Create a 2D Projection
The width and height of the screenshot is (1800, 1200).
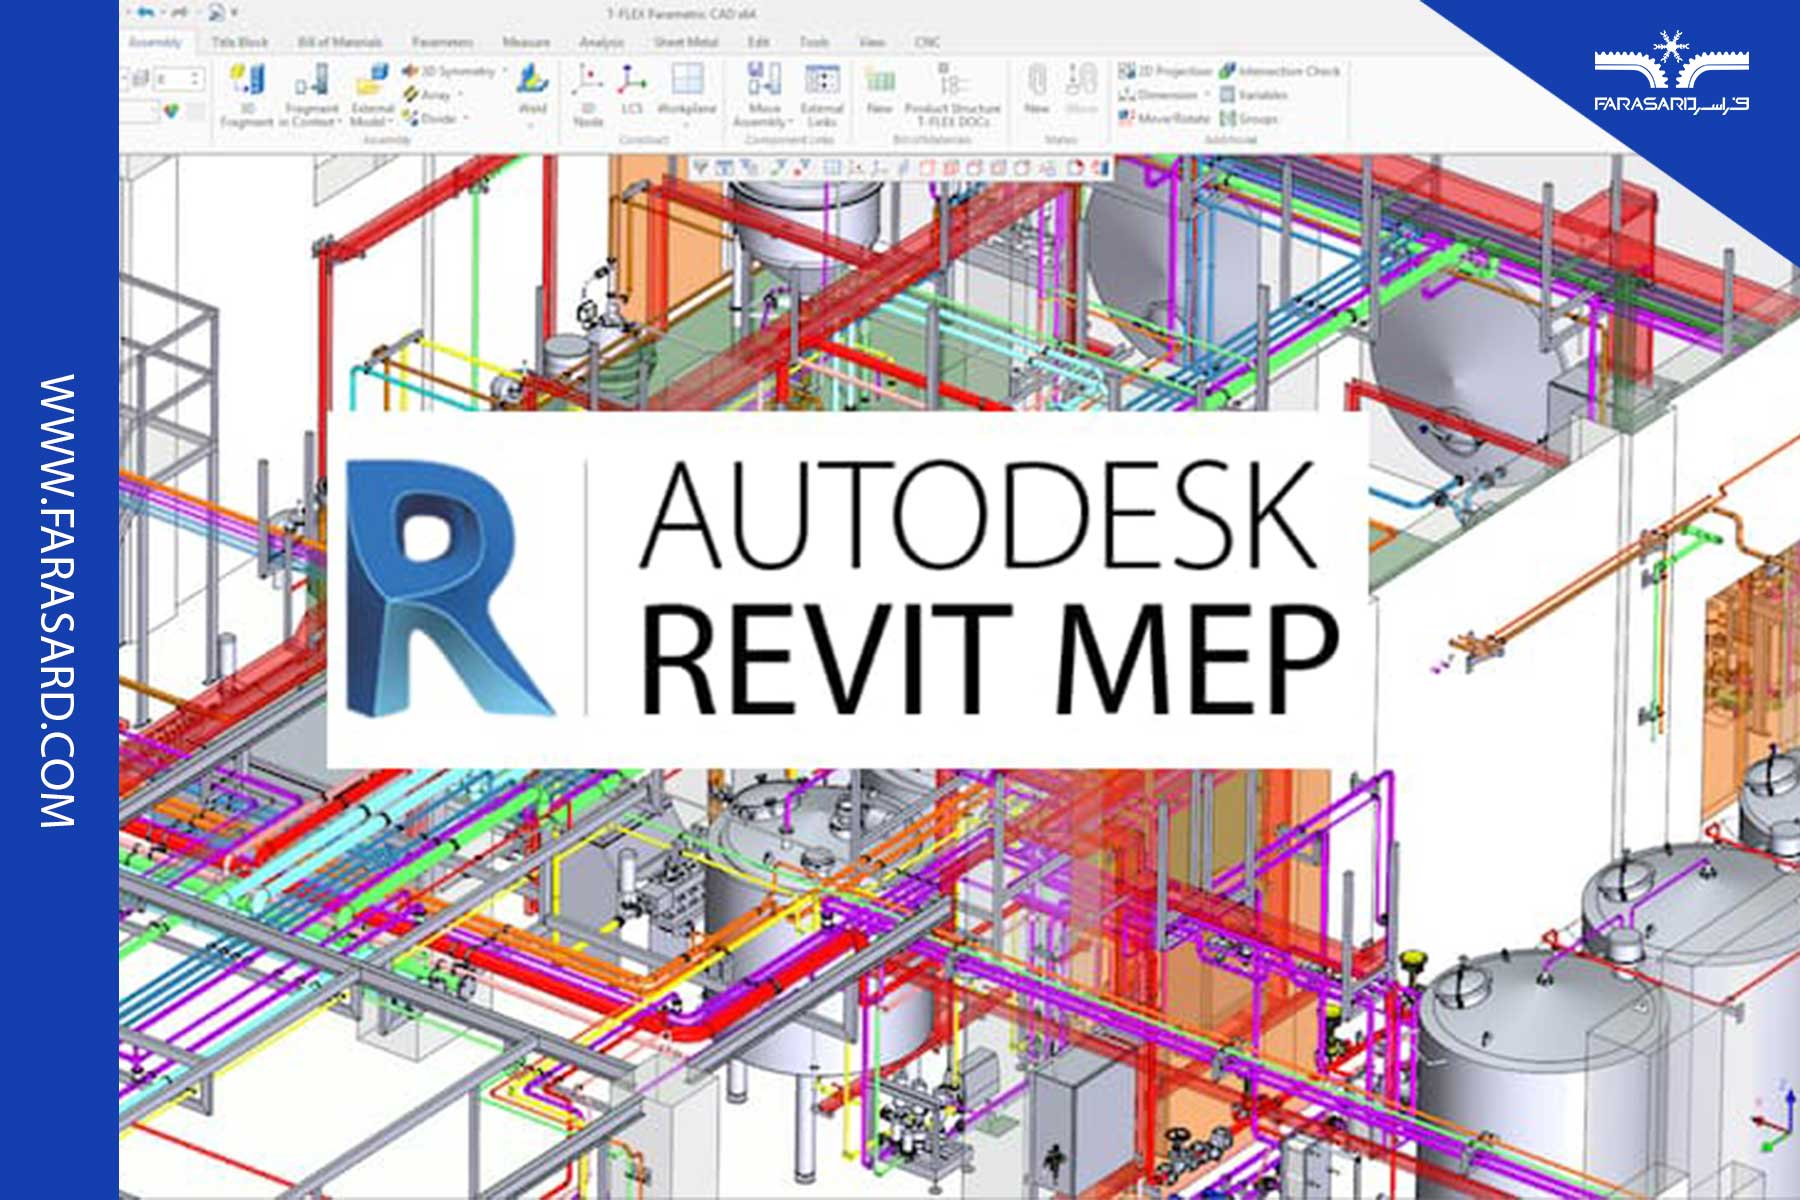click(x=1175, y=71)
